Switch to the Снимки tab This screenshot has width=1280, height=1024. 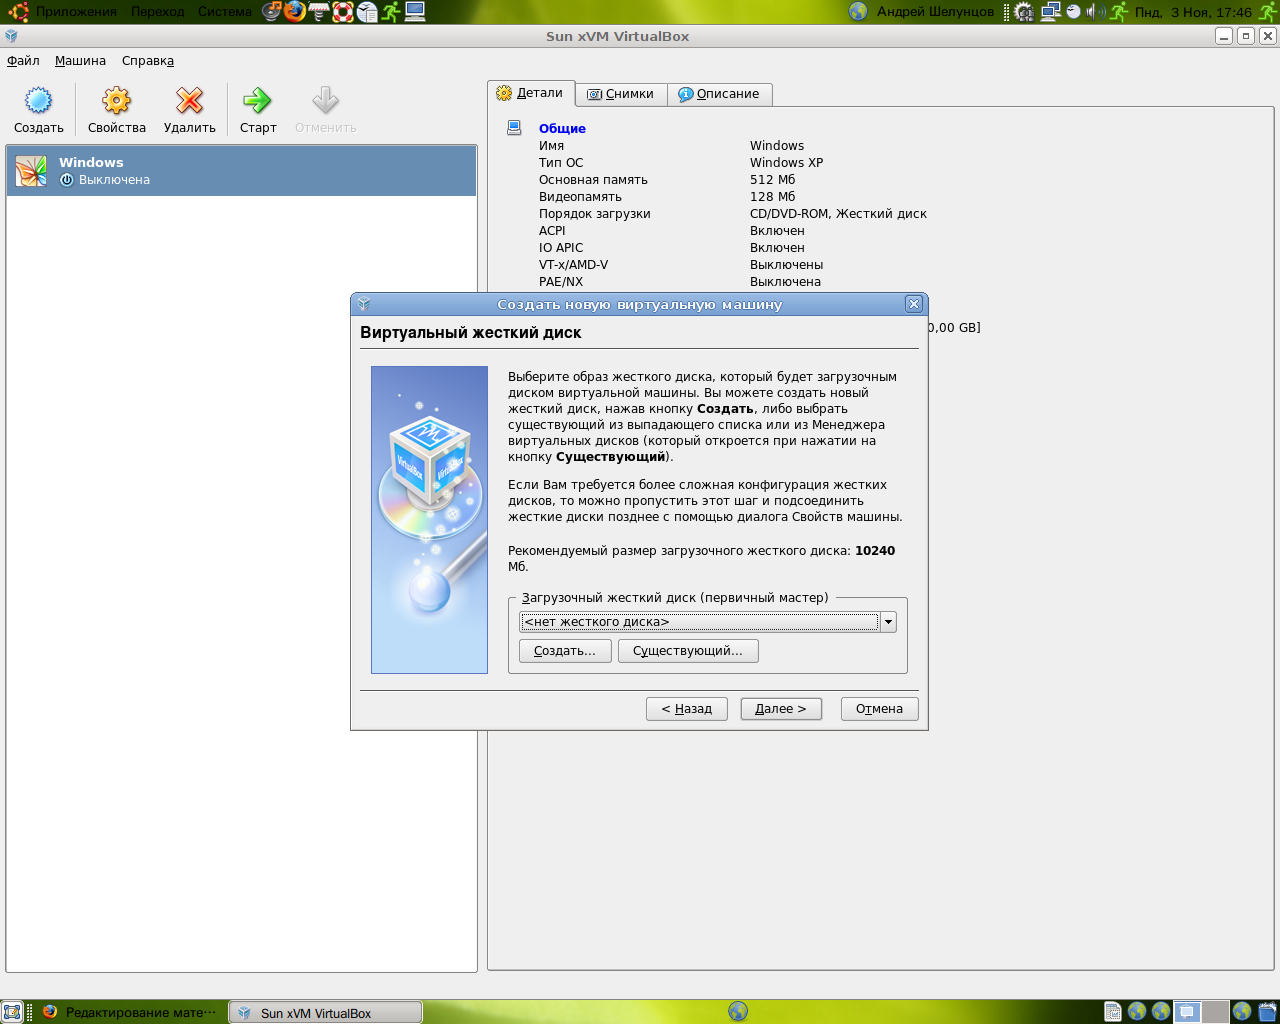point(621,94)
